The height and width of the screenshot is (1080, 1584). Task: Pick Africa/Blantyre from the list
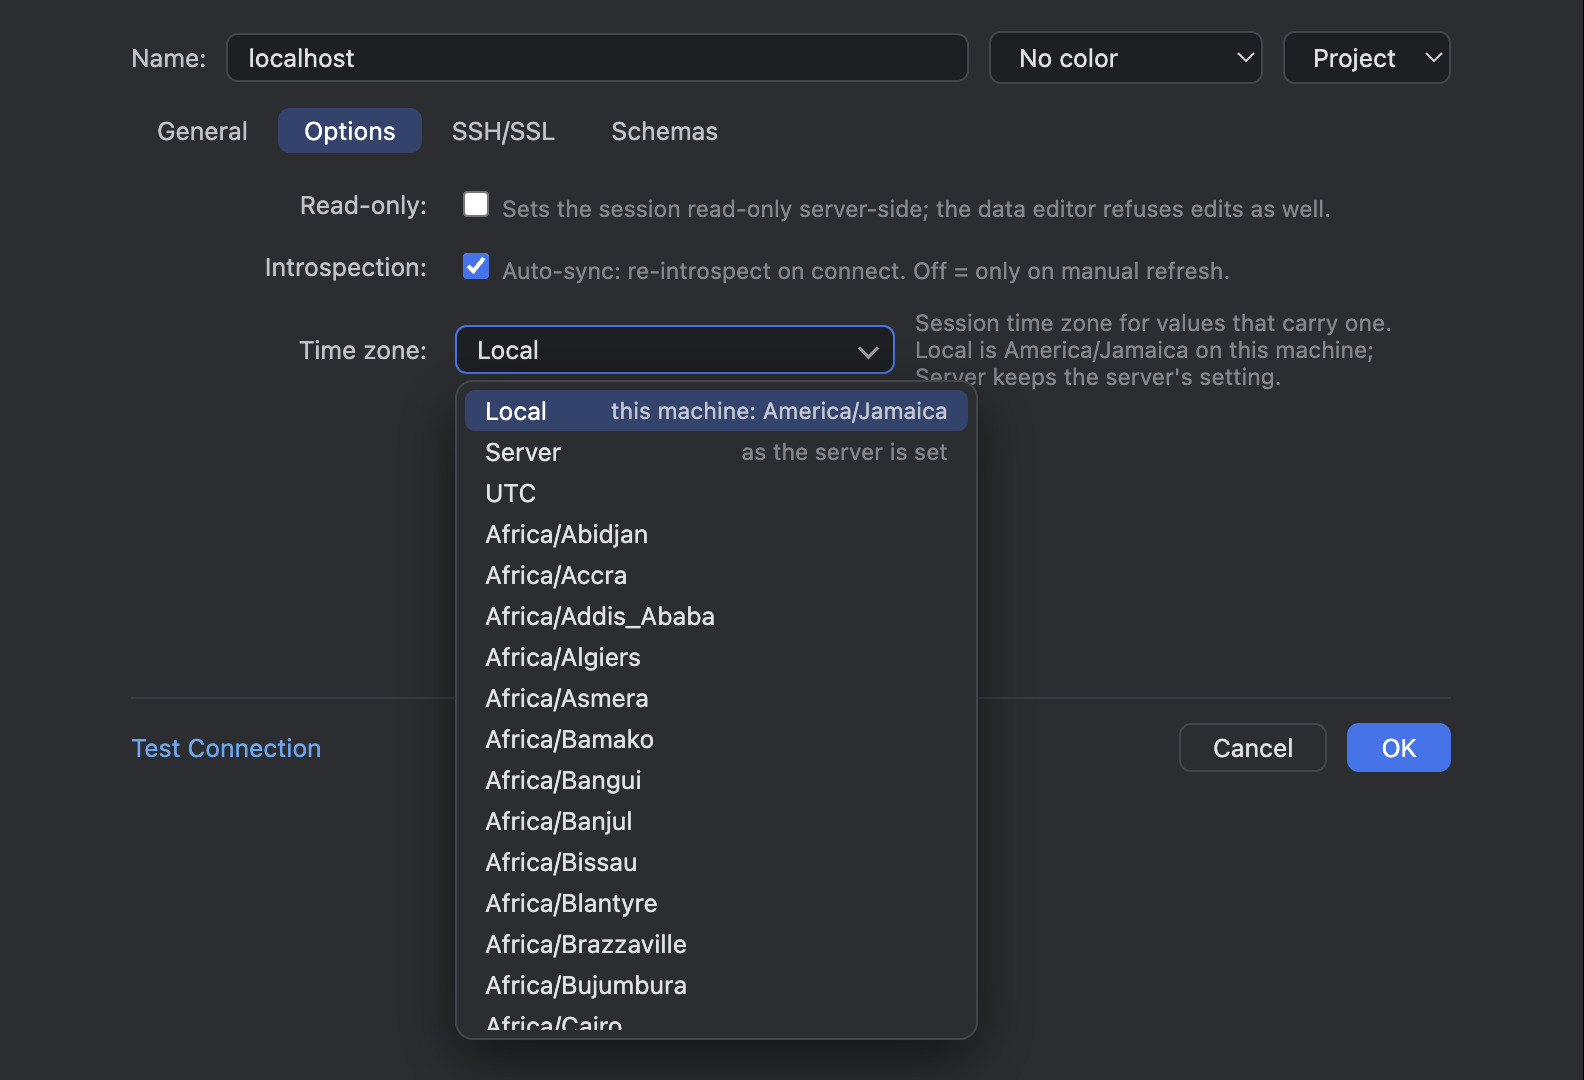pos(716,903)
